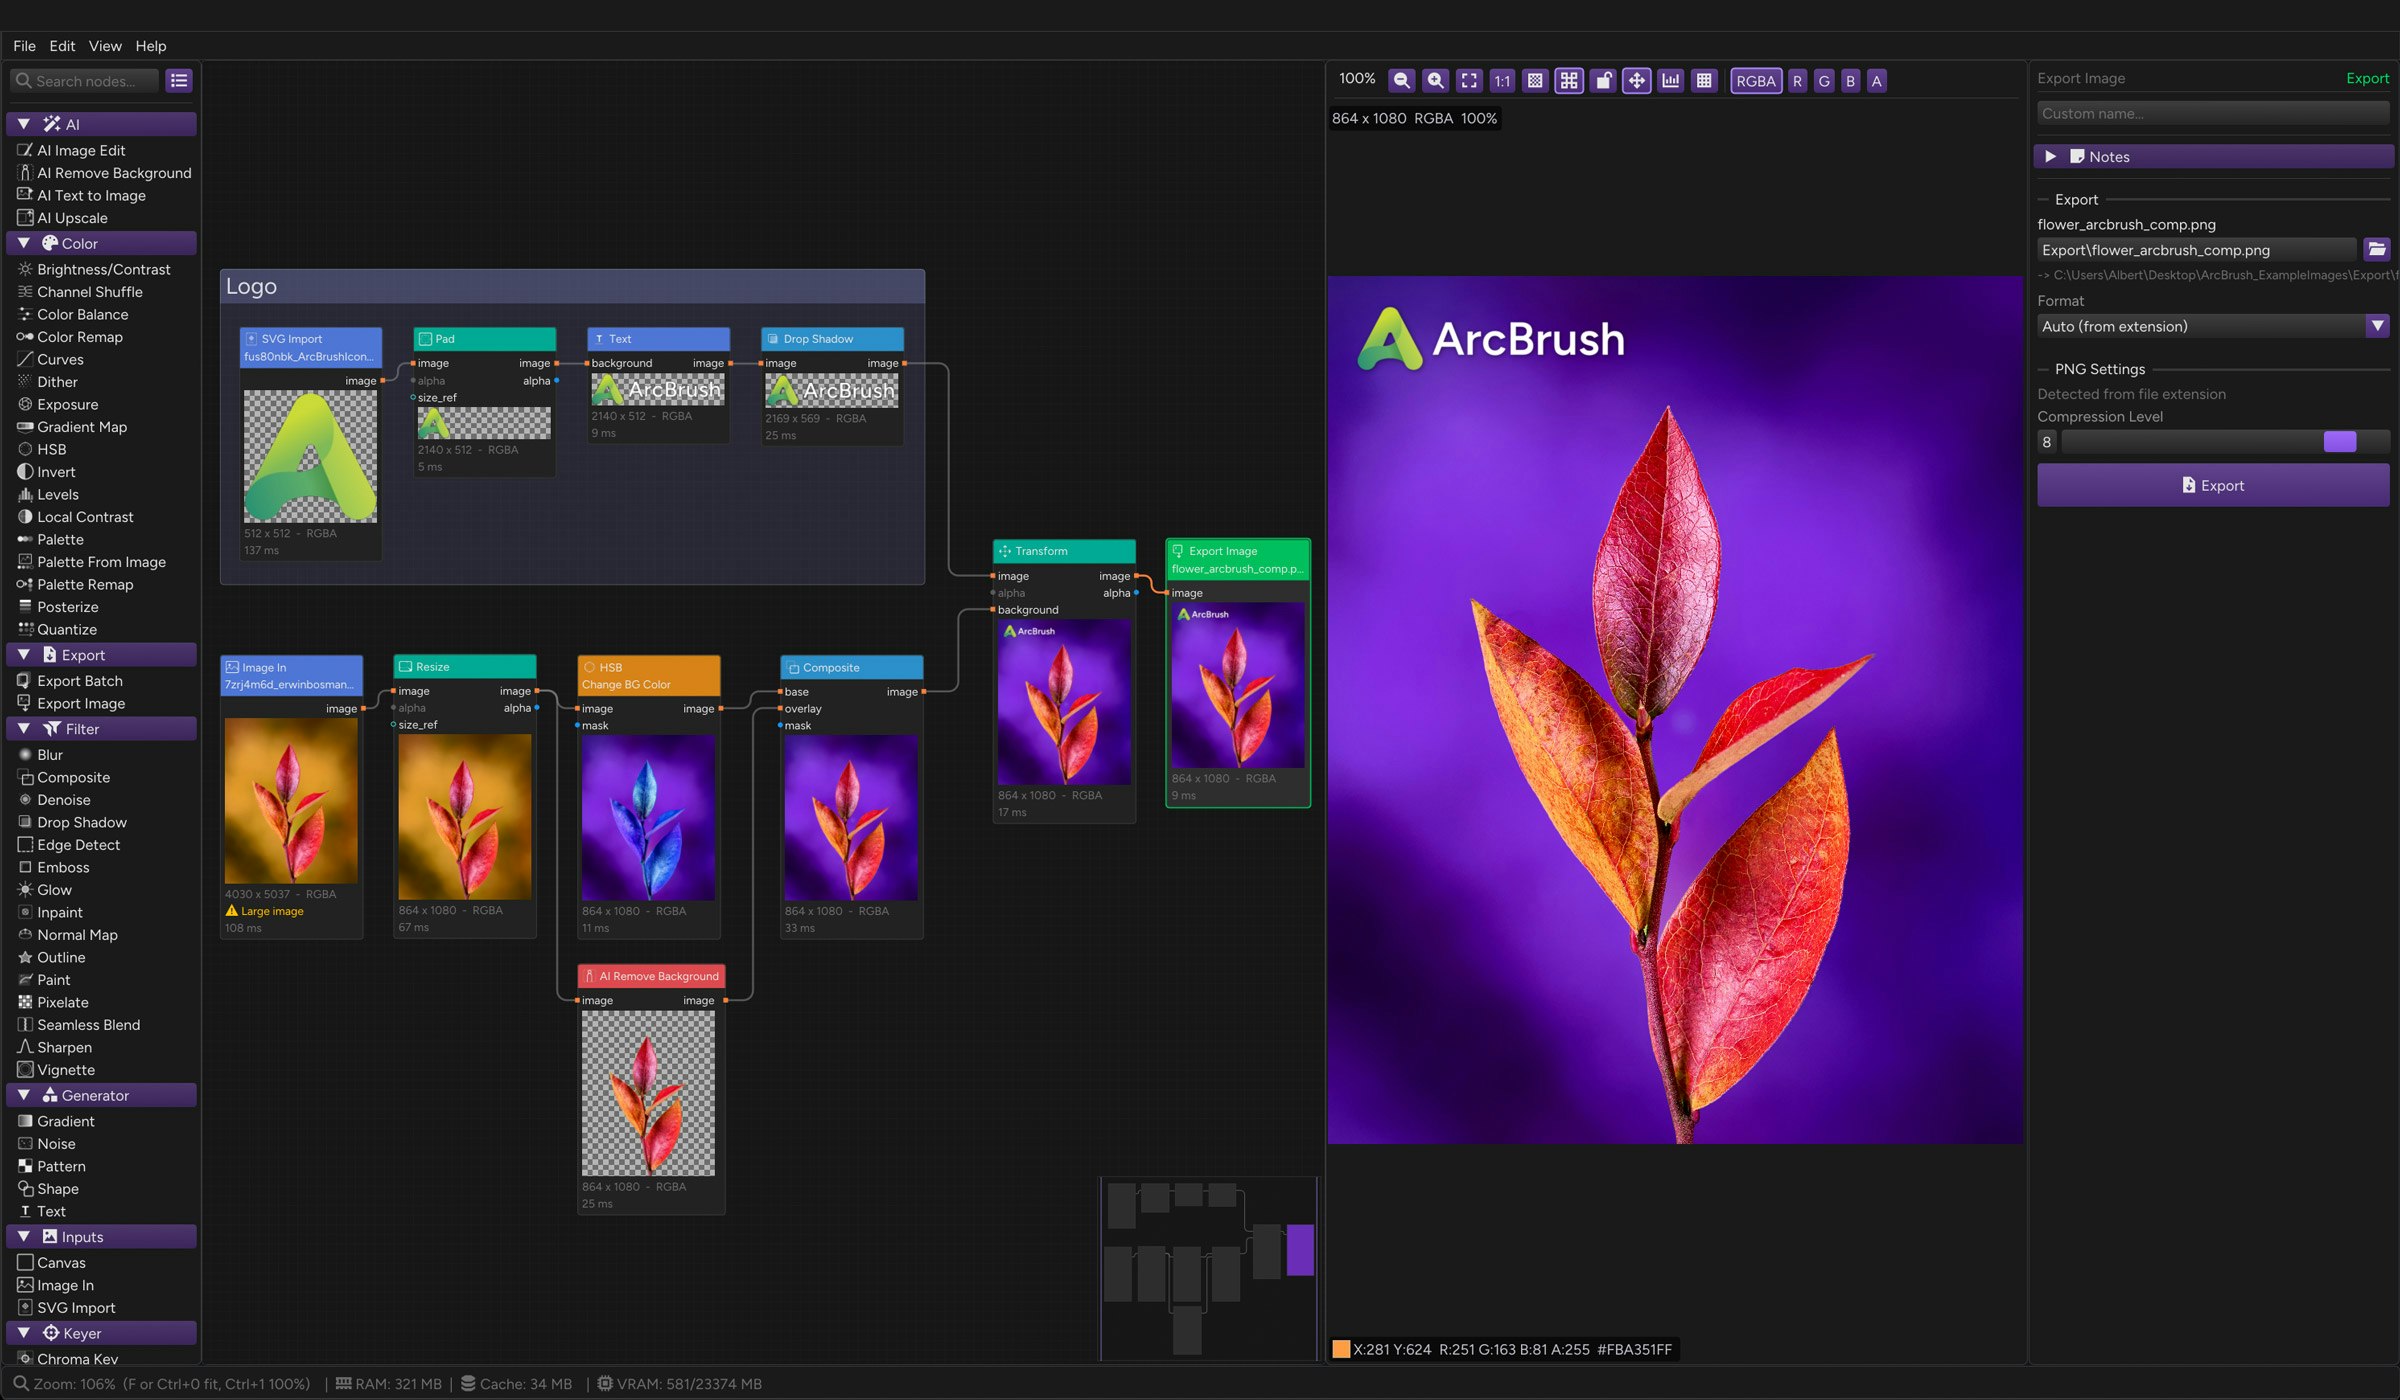Screen dimensions: 2400x1400
Task: Click the Custom name input field
Action: (2212, 113)
